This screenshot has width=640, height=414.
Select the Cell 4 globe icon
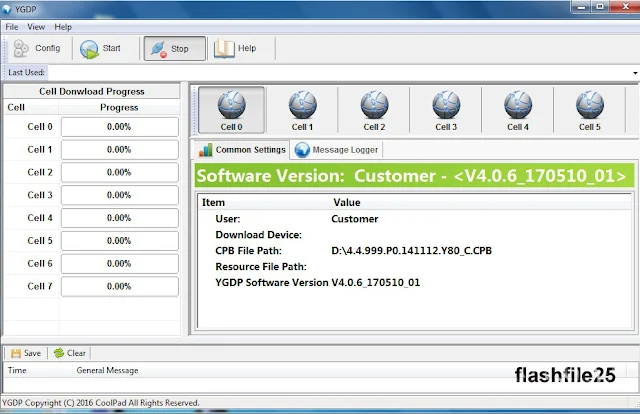tap(518, 105)
